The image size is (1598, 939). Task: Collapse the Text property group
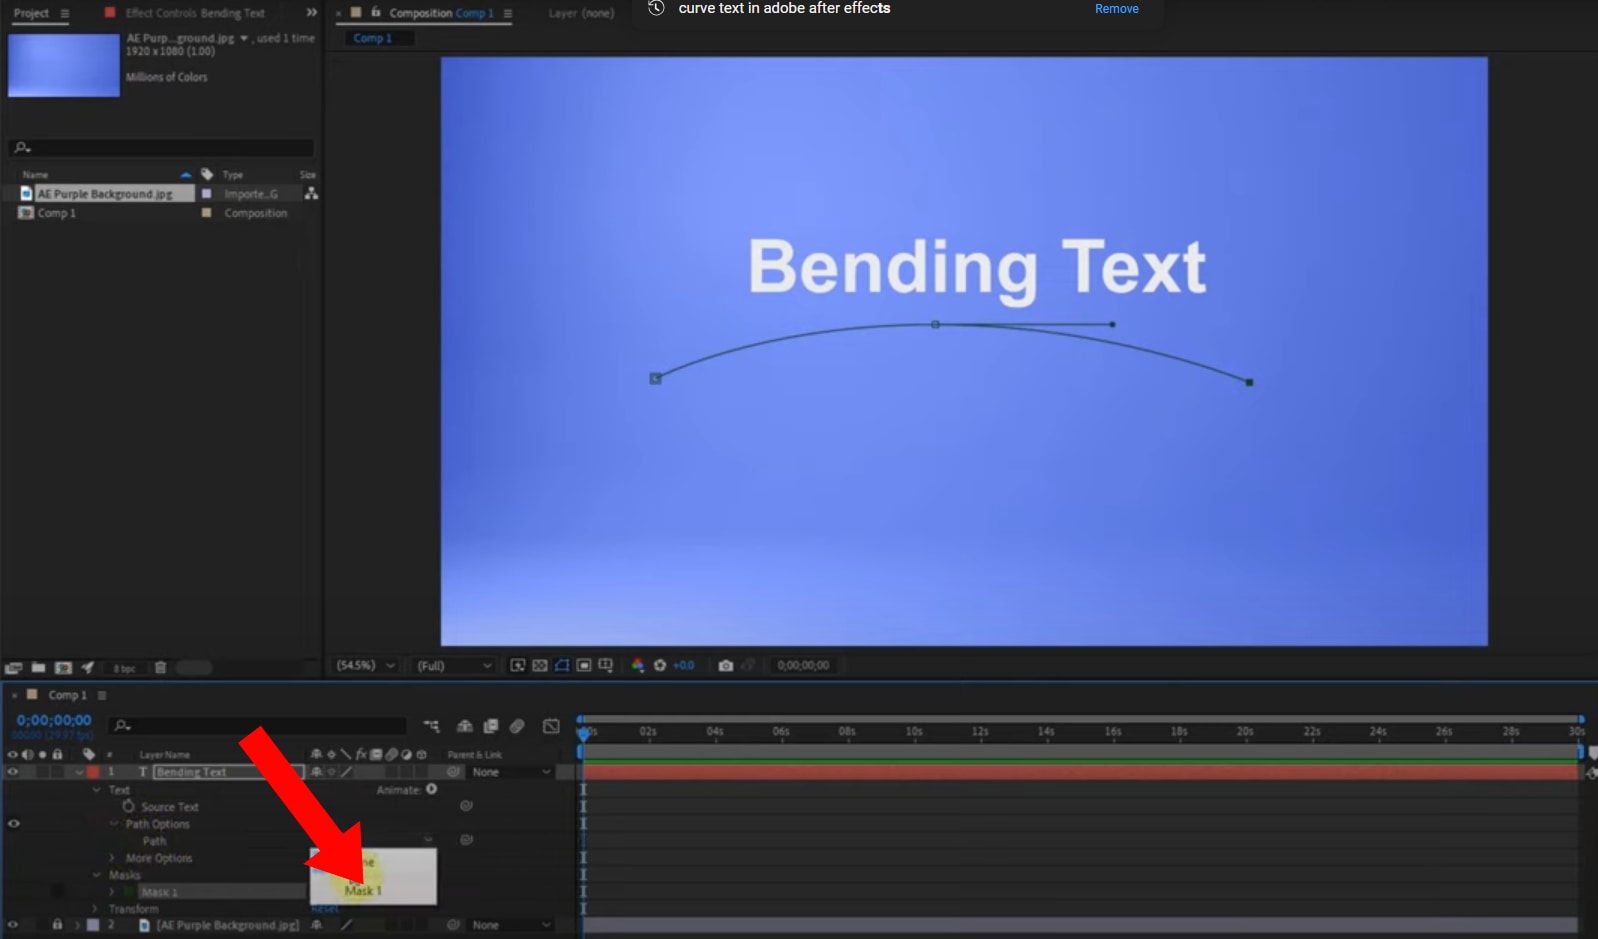coord(97,790)
